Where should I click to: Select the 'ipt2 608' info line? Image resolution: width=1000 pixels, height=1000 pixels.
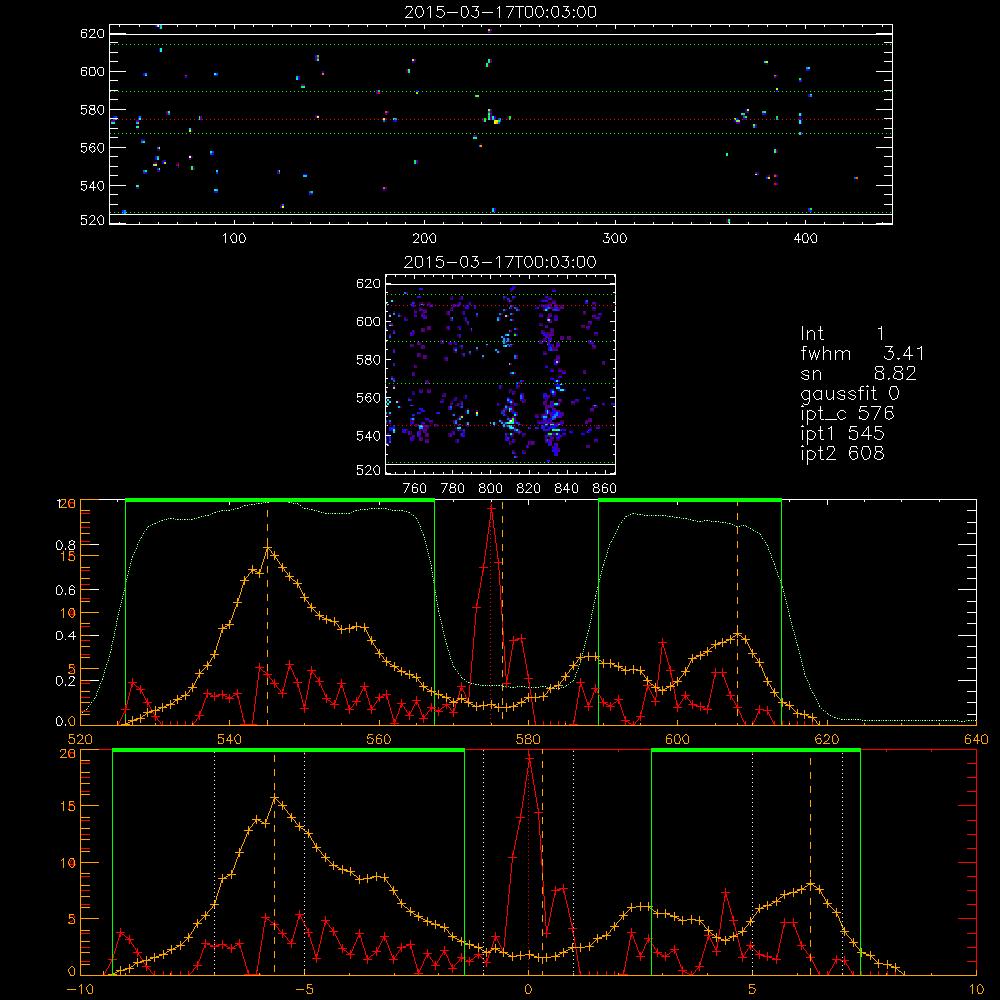click(842, 453)
